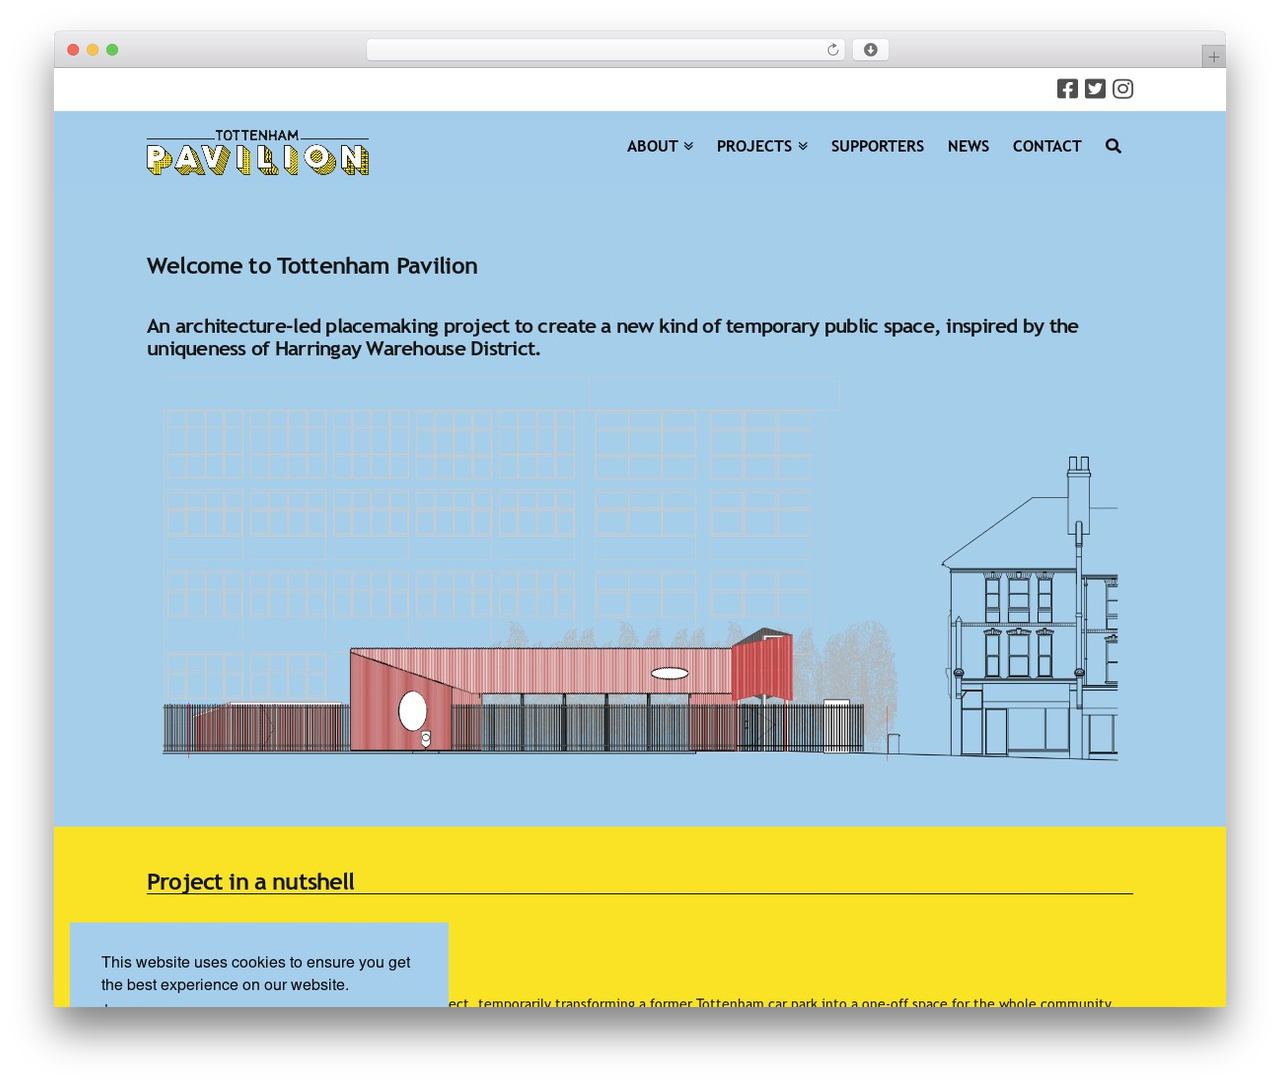
Task: Open the Contact page
Action: (1047, 146)
